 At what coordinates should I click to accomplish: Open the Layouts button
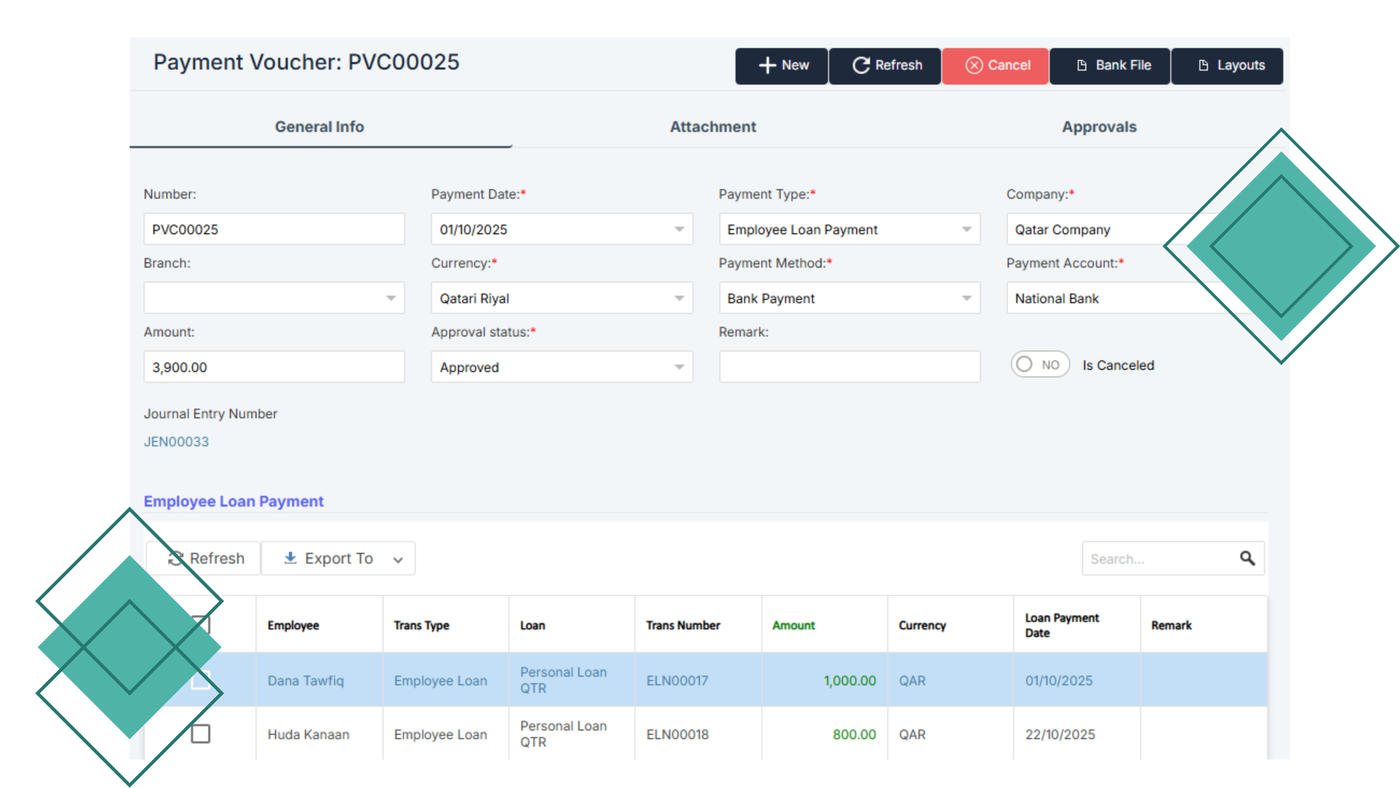[1228, 66]
